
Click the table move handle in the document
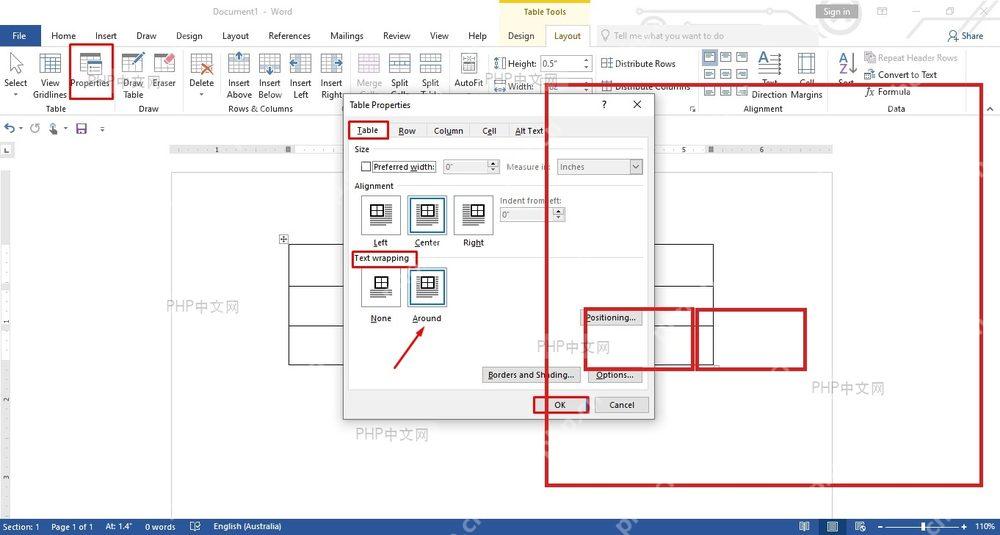[284, 239]
